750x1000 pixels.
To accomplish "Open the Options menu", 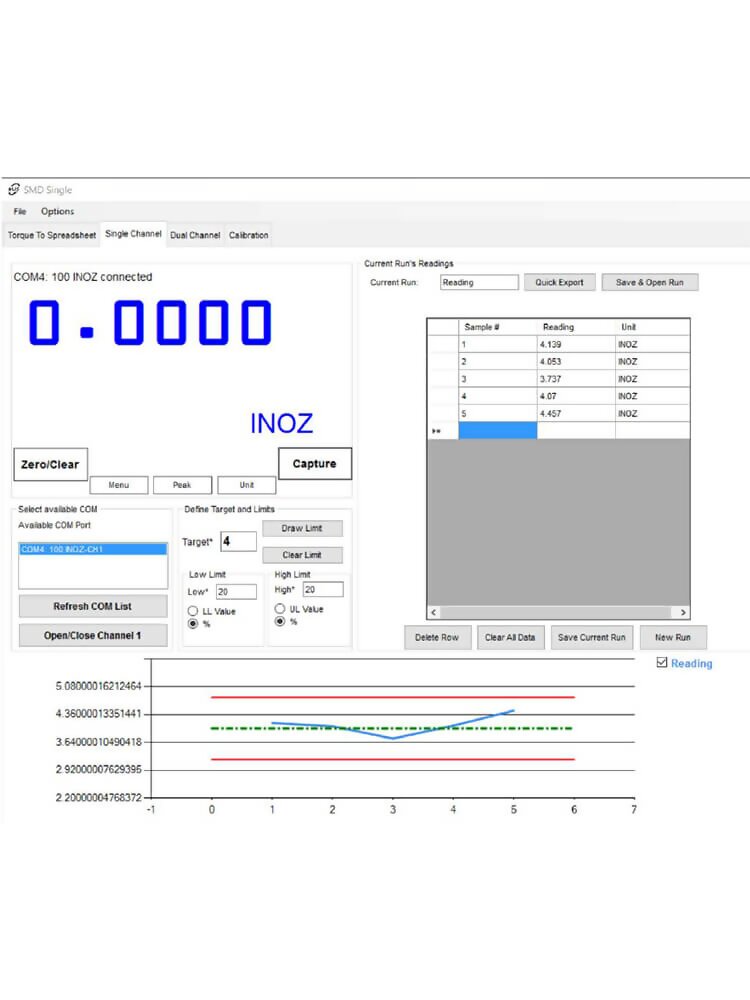I will [x=57, y=211].
